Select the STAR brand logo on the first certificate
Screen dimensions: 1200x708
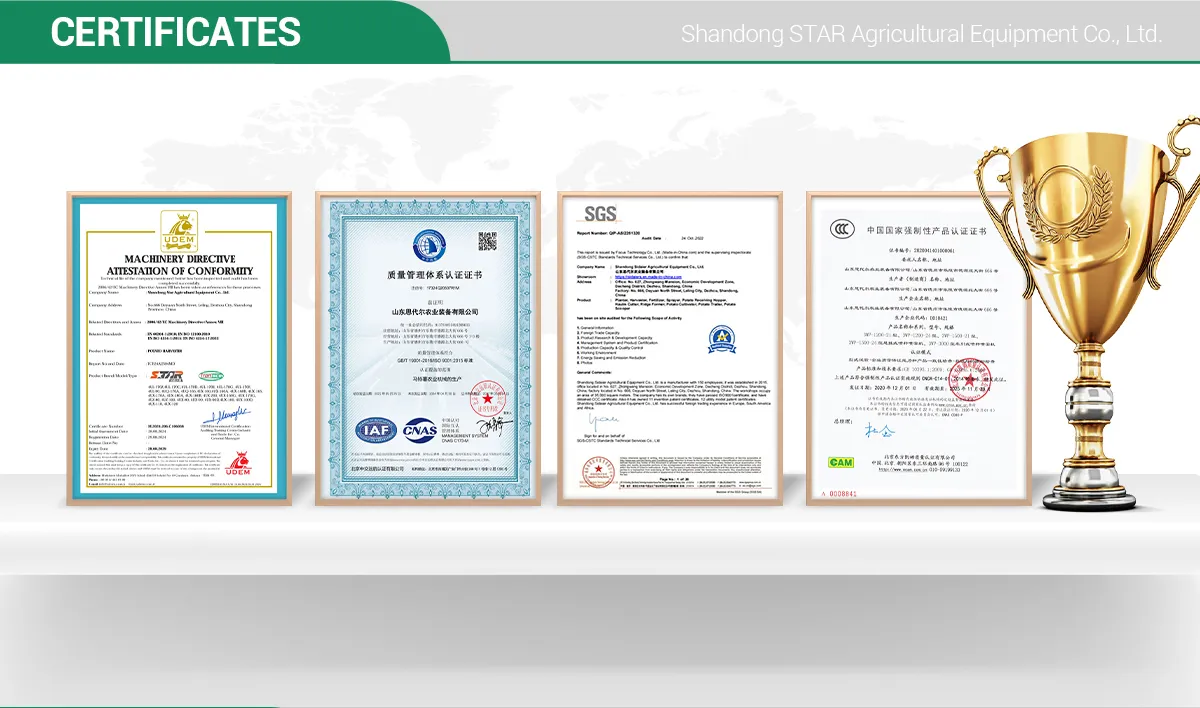(x=168, y=377)
